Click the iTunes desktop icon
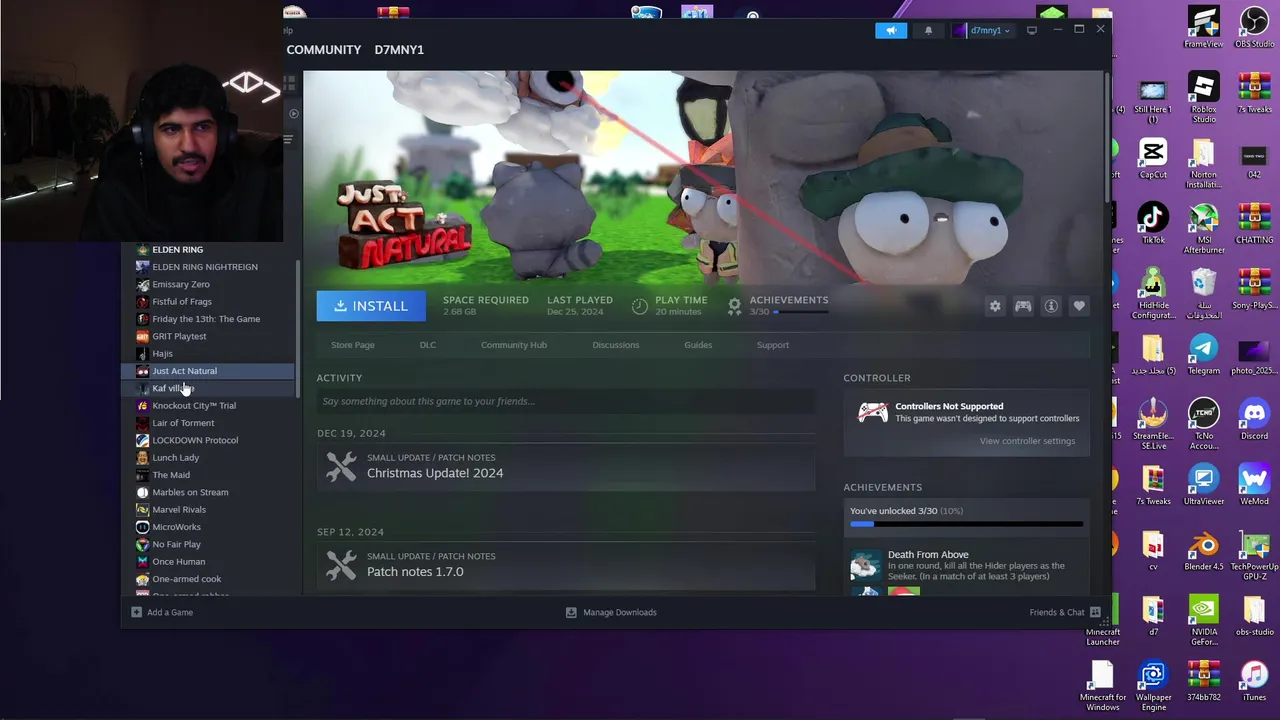This screenshot has width=1280, height=720. point(1254,681)
